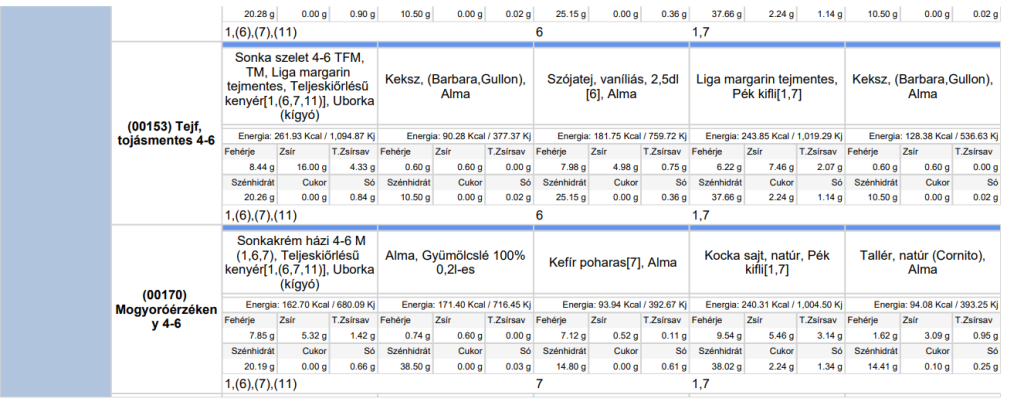Select the 'Szójatej, vaníliás, 2,5dl' menu cell
1024x402 pixels.
[611, 86]
